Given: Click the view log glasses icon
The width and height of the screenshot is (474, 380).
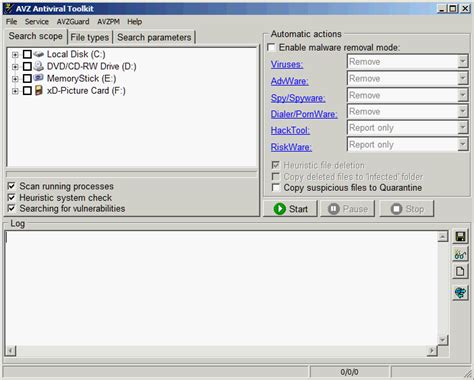Looking at the screenshot, I should (460, 255).
